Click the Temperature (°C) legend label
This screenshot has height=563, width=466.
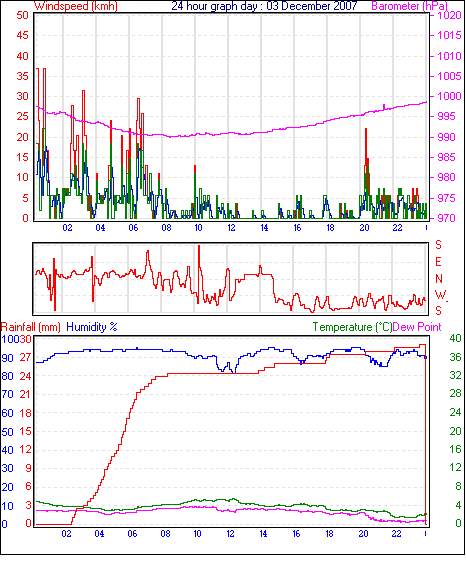[352, 327]
